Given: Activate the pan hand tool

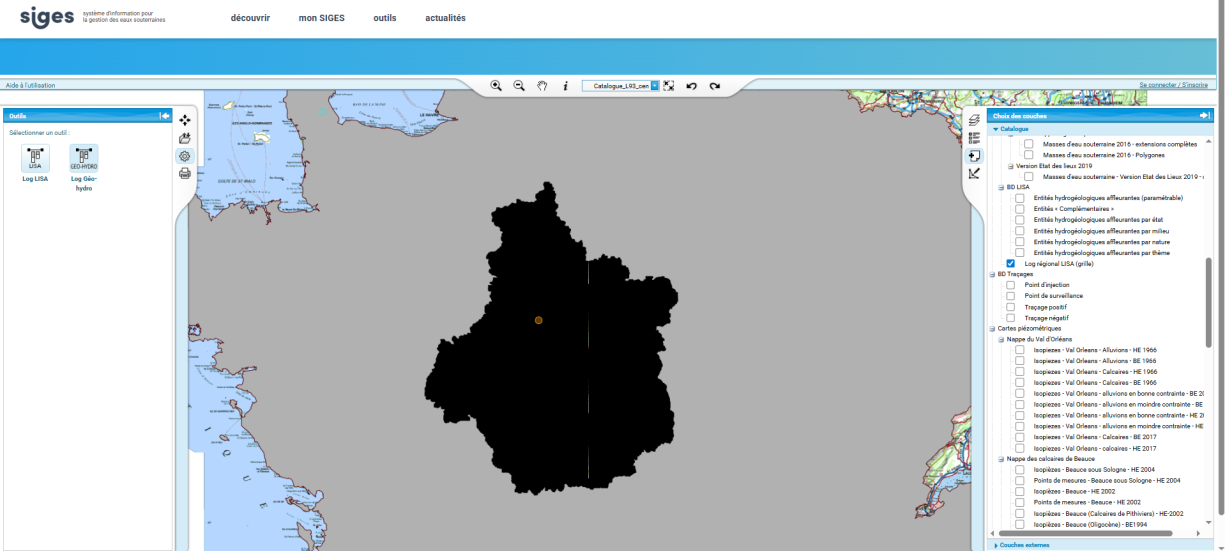Looking at the screenshot, I should [x=542, y=86].
